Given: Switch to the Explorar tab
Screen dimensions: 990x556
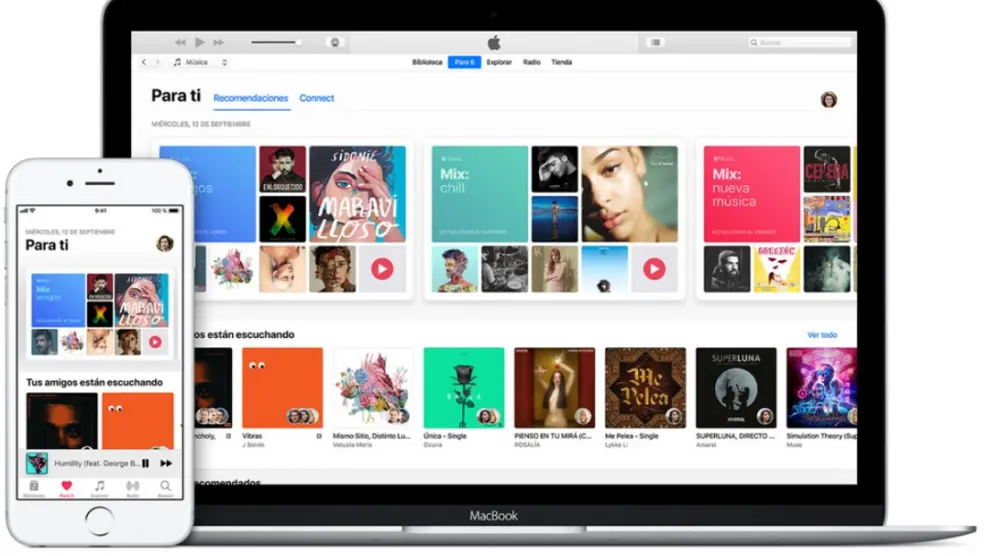Looking at the screenshot, I should [x=499, y=62].
